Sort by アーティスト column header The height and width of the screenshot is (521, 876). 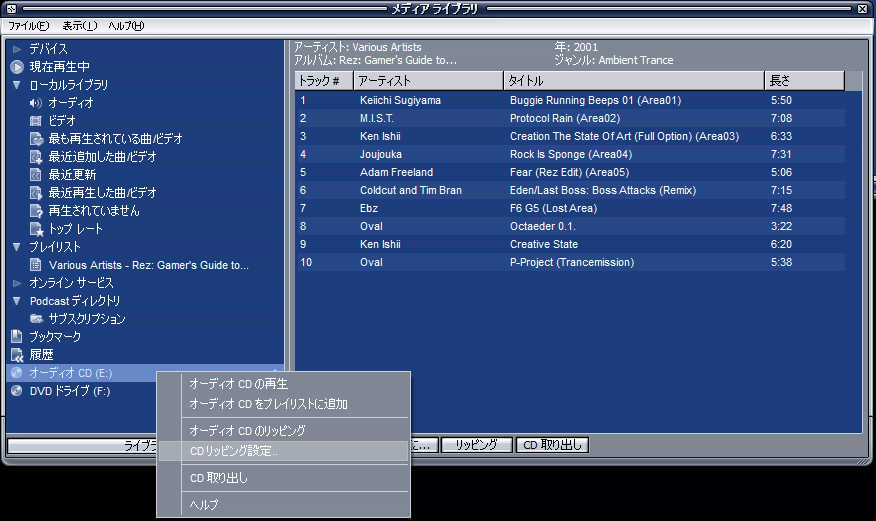[429, 81]
